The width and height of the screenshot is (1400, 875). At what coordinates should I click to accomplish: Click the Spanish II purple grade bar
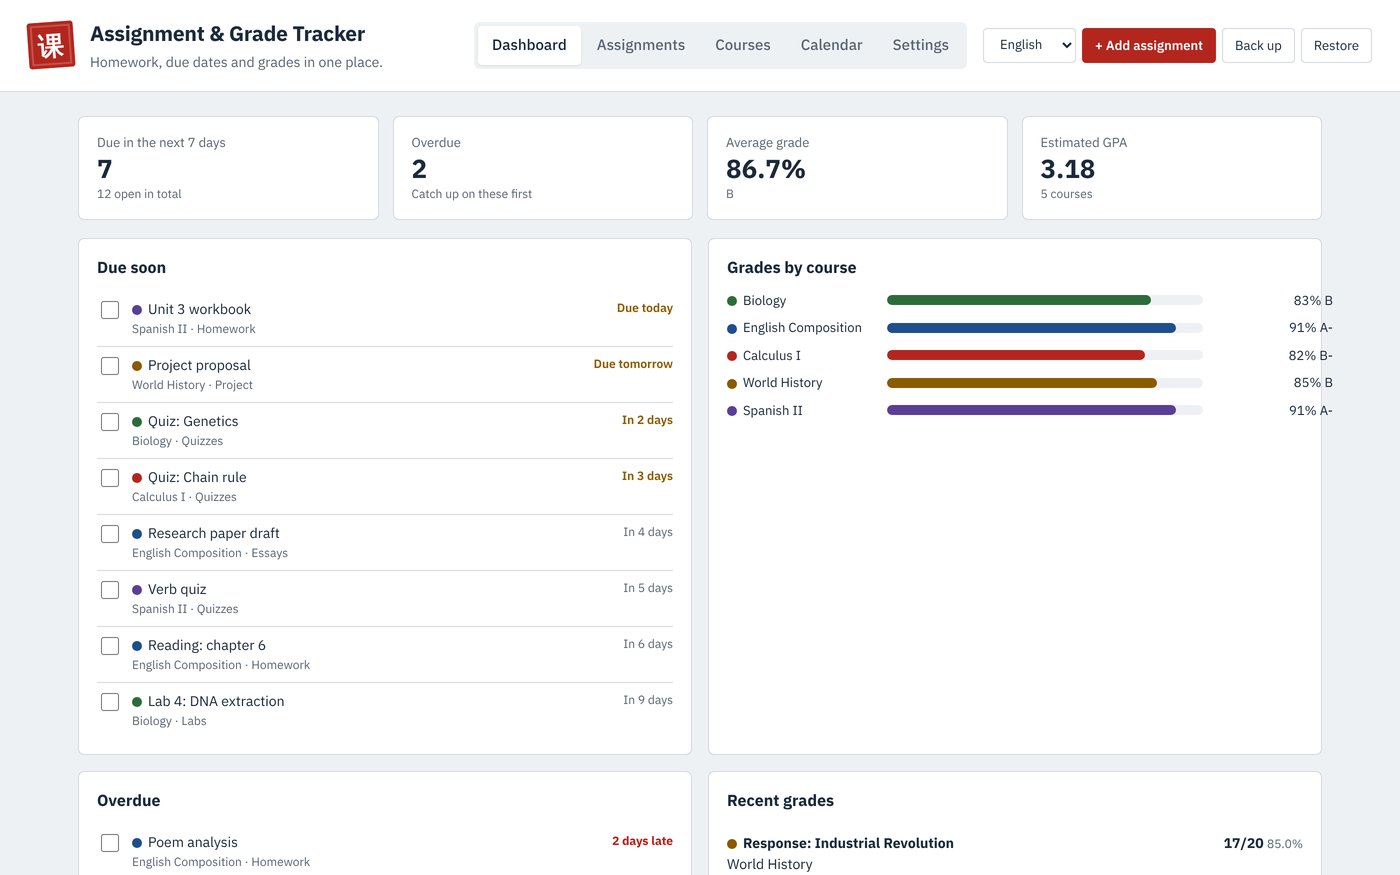pos(1044,410)
